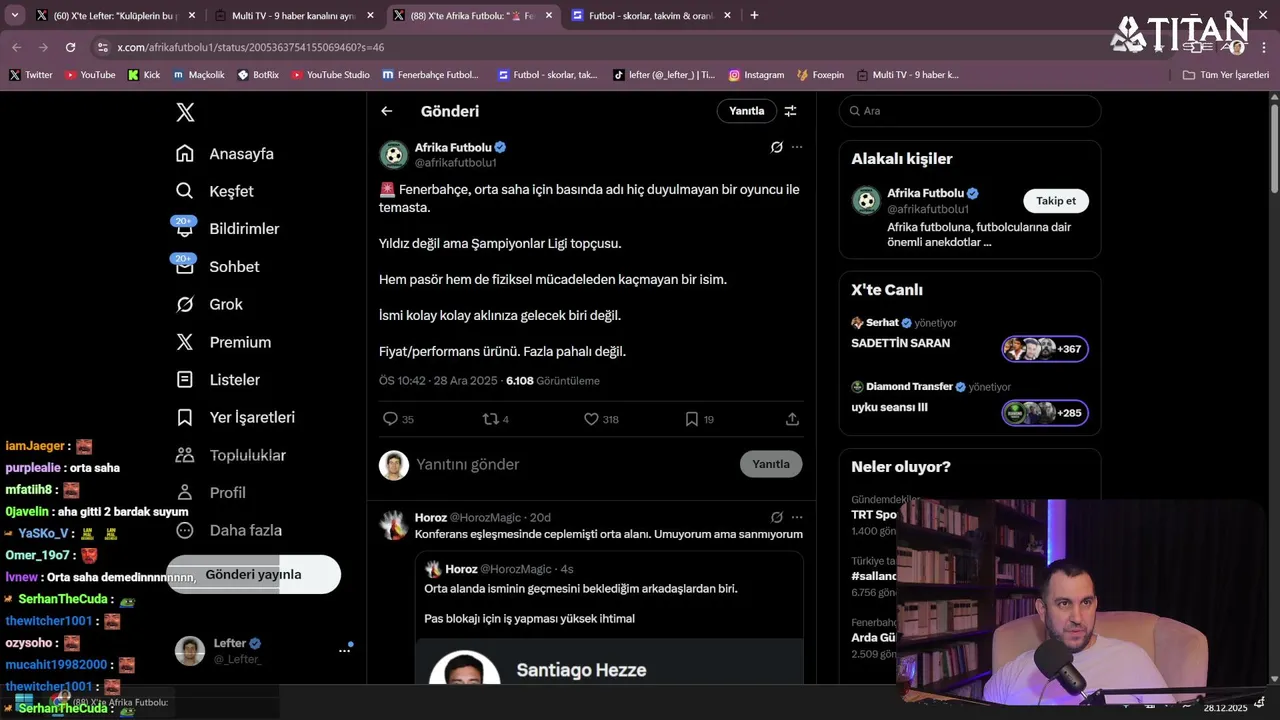The width and height of the screenshot is (1280, 720).
Task: Click Grok icon on Horoz reply
Action: [776, 517]
